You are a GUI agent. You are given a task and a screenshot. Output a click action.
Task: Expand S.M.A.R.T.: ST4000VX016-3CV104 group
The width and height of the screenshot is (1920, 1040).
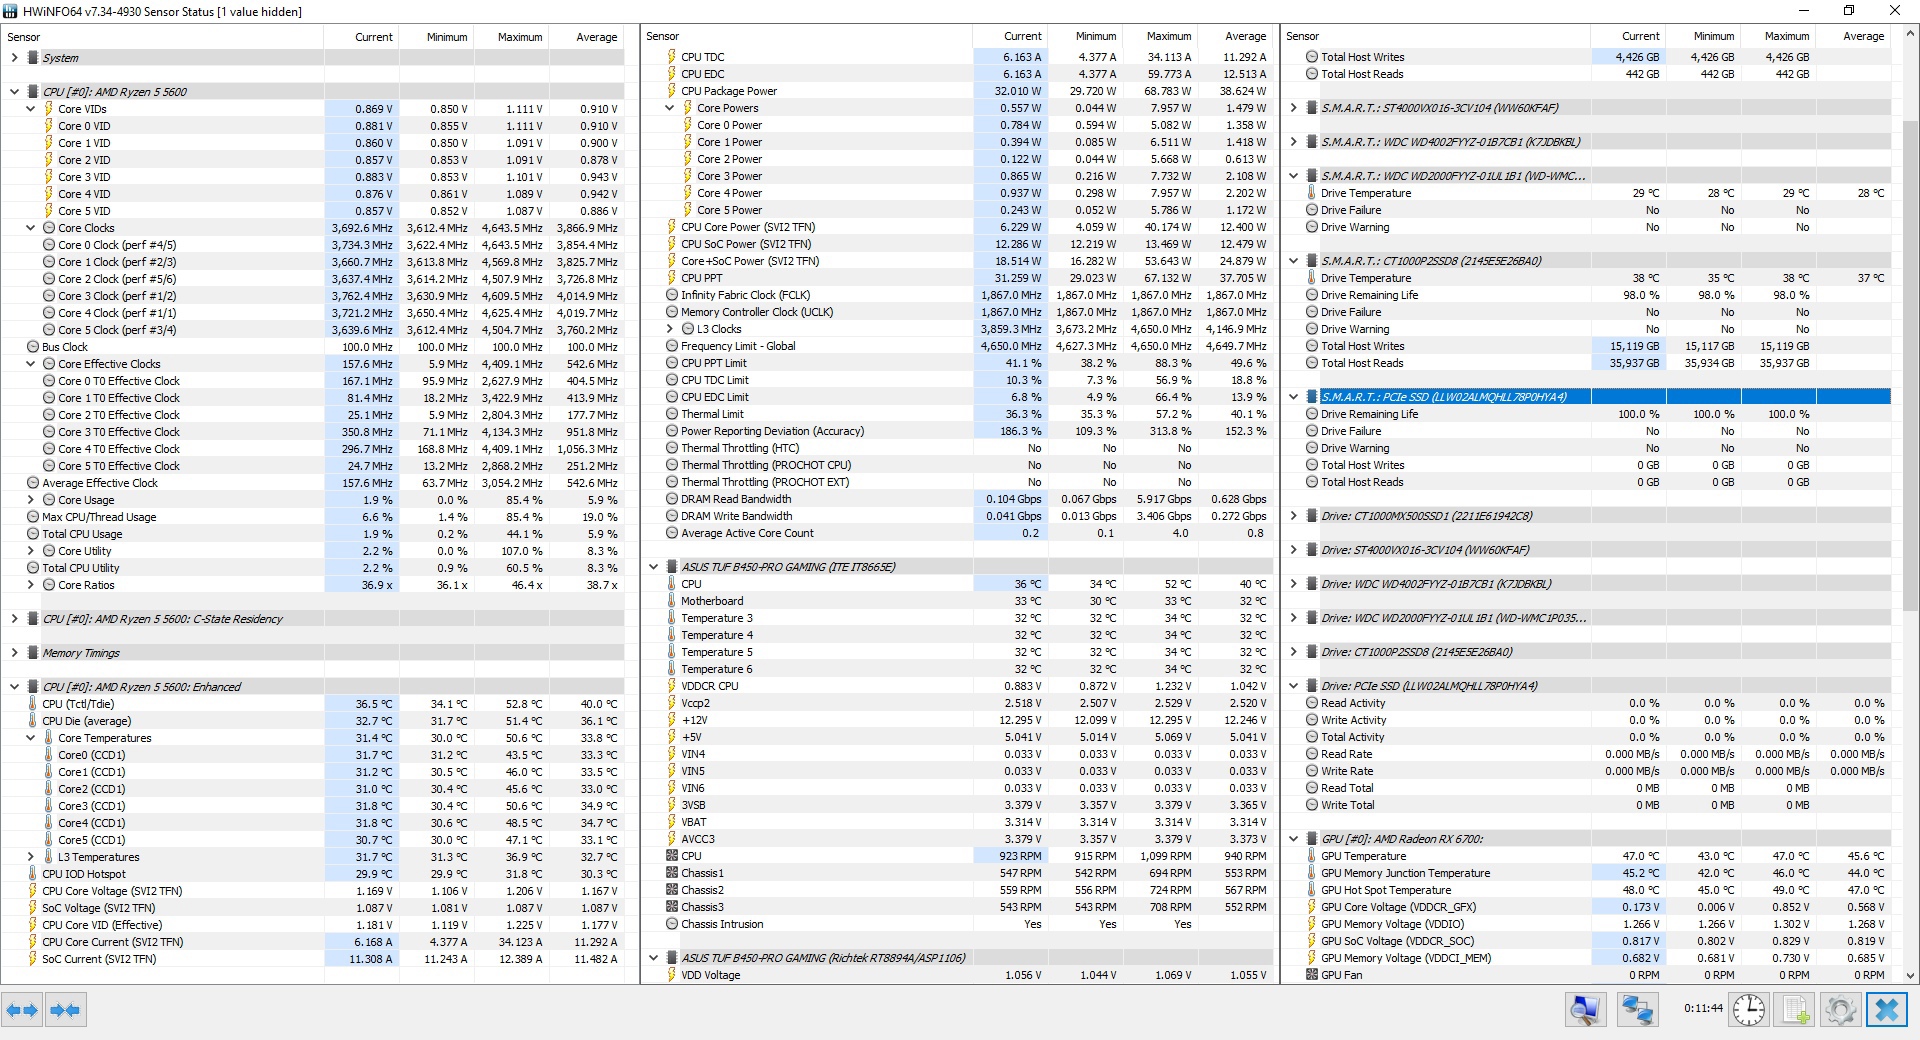click(1293, 108)
